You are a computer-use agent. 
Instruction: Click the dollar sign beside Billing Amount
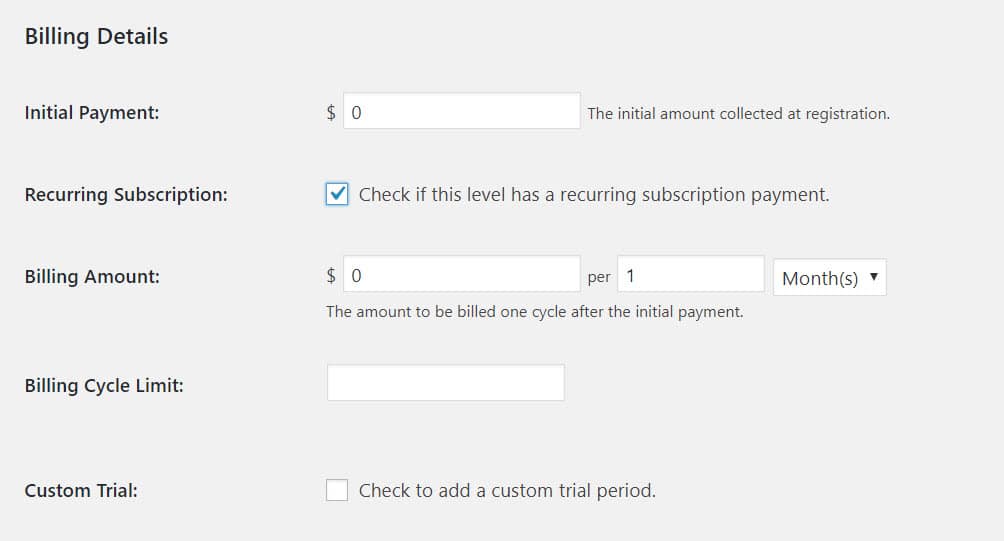point(331,277)
